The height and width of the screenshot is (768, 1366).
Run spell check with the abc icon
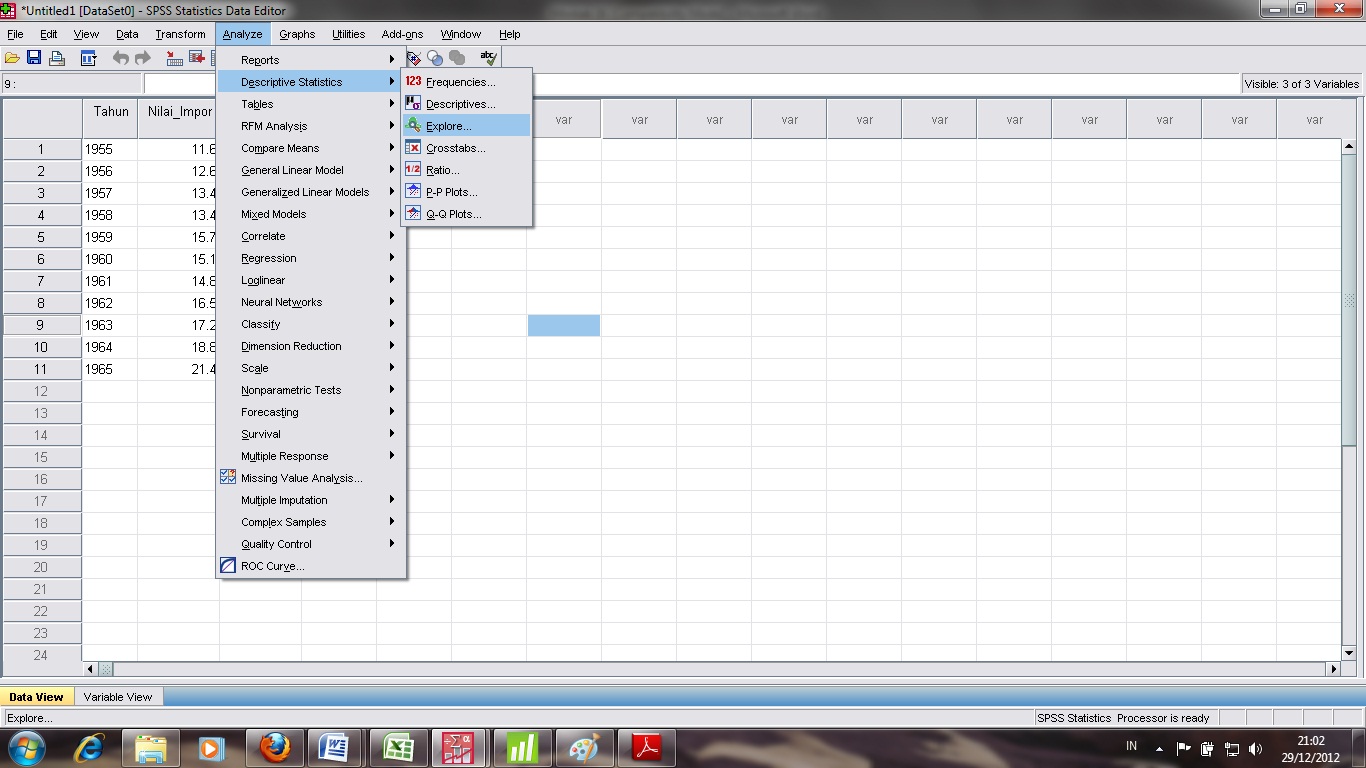(x=489, y=57)
